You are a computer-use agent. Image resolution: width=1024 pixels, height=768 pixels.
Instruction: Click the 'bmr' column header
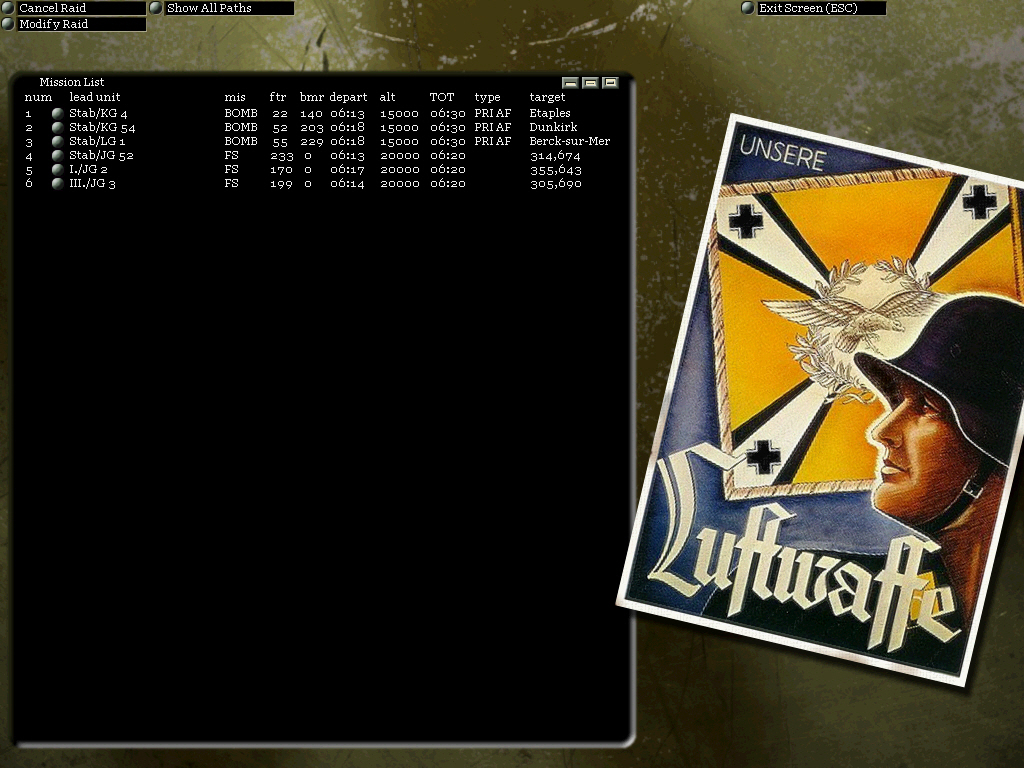(x=312, y=97)
